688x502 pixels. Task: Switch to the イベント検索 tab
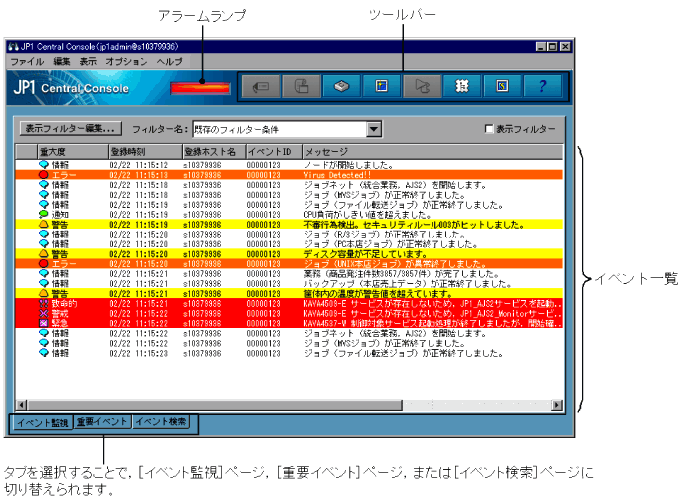(161, 422)
